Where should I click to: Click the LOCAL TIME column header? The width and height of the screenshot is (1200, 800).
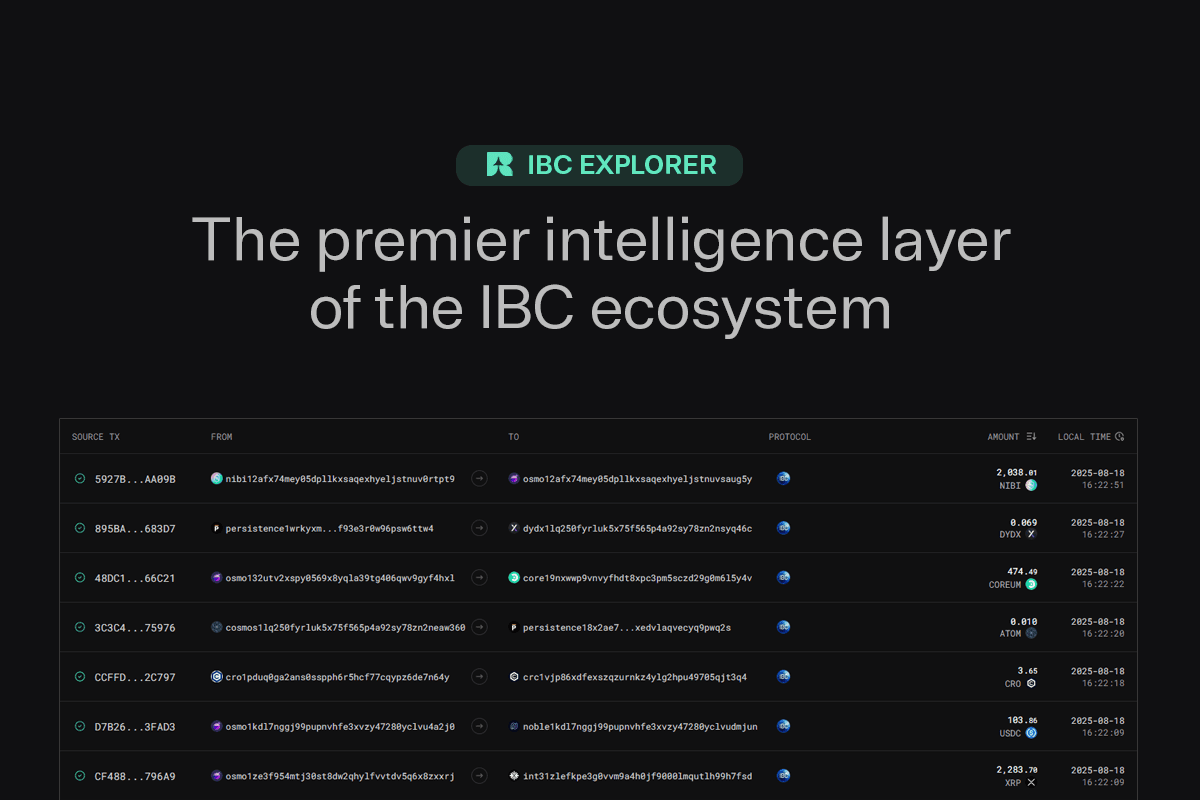pyautogui.click(x=1084, y=437)
